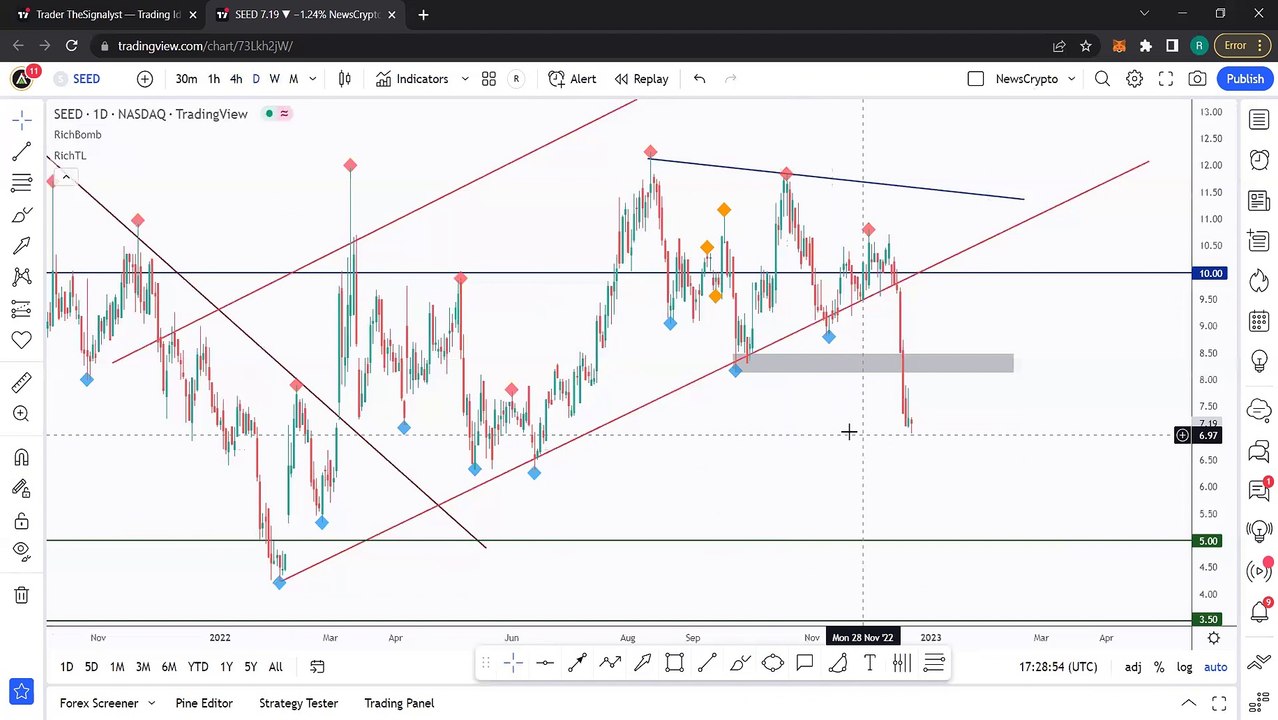The width and height of the screenshot is (1278, 720).
Task: Set date range to 5Y
Action: click(251, 667)
